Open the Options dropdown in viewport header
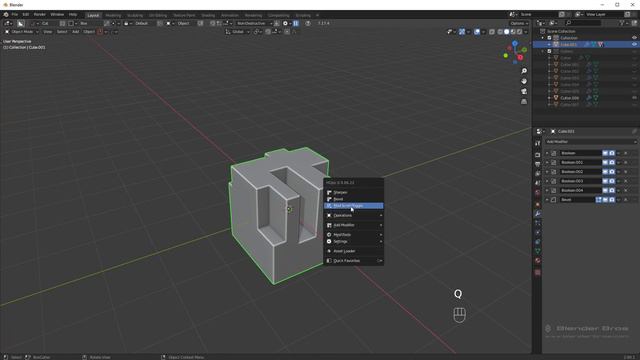 (x=519, y=23)
